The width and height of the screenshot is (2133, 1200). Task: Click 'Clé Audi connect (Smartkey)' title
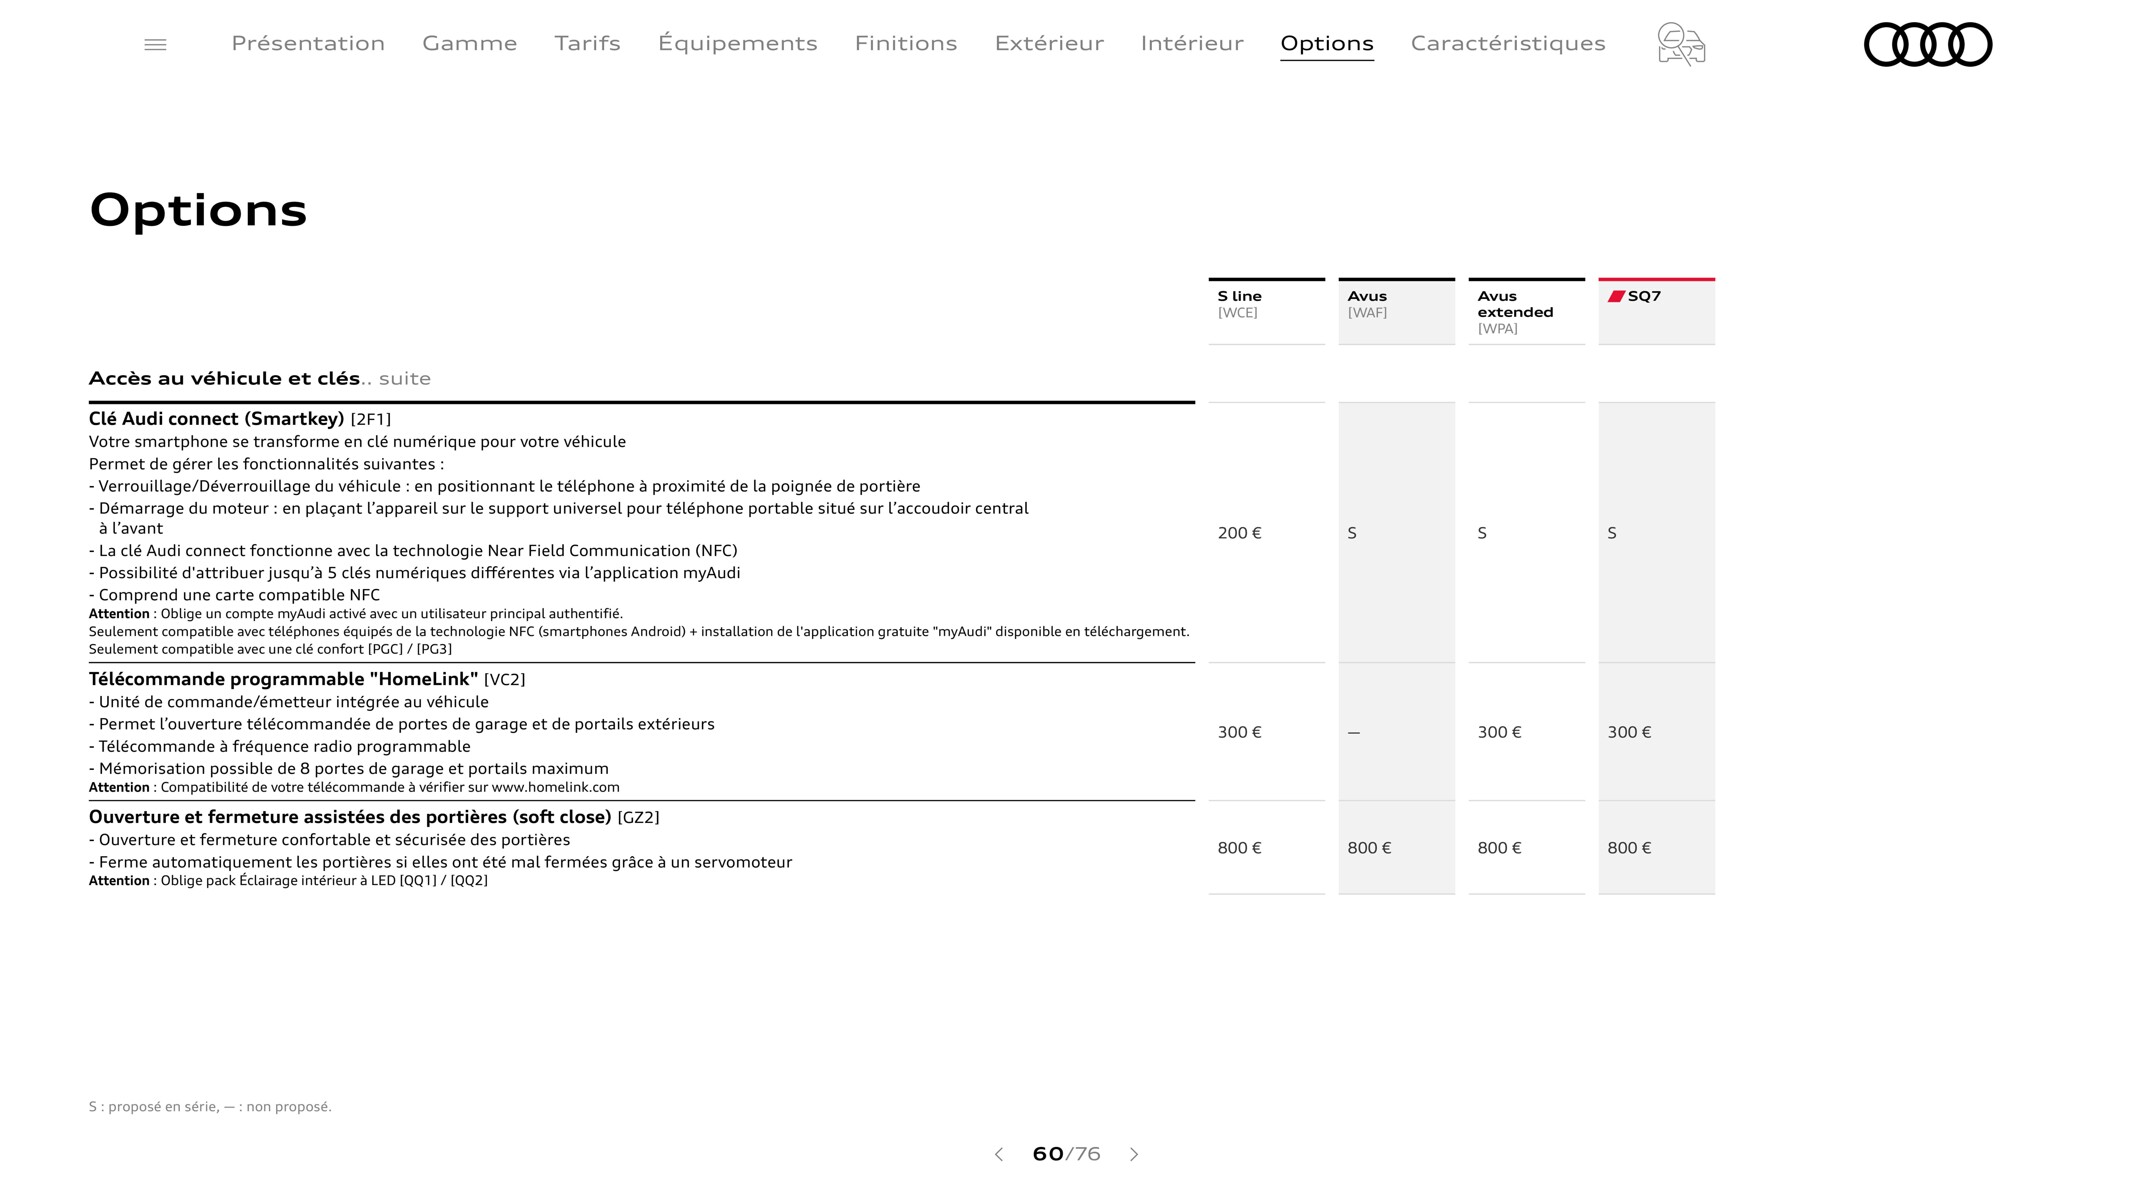click(x=216, y=418)
